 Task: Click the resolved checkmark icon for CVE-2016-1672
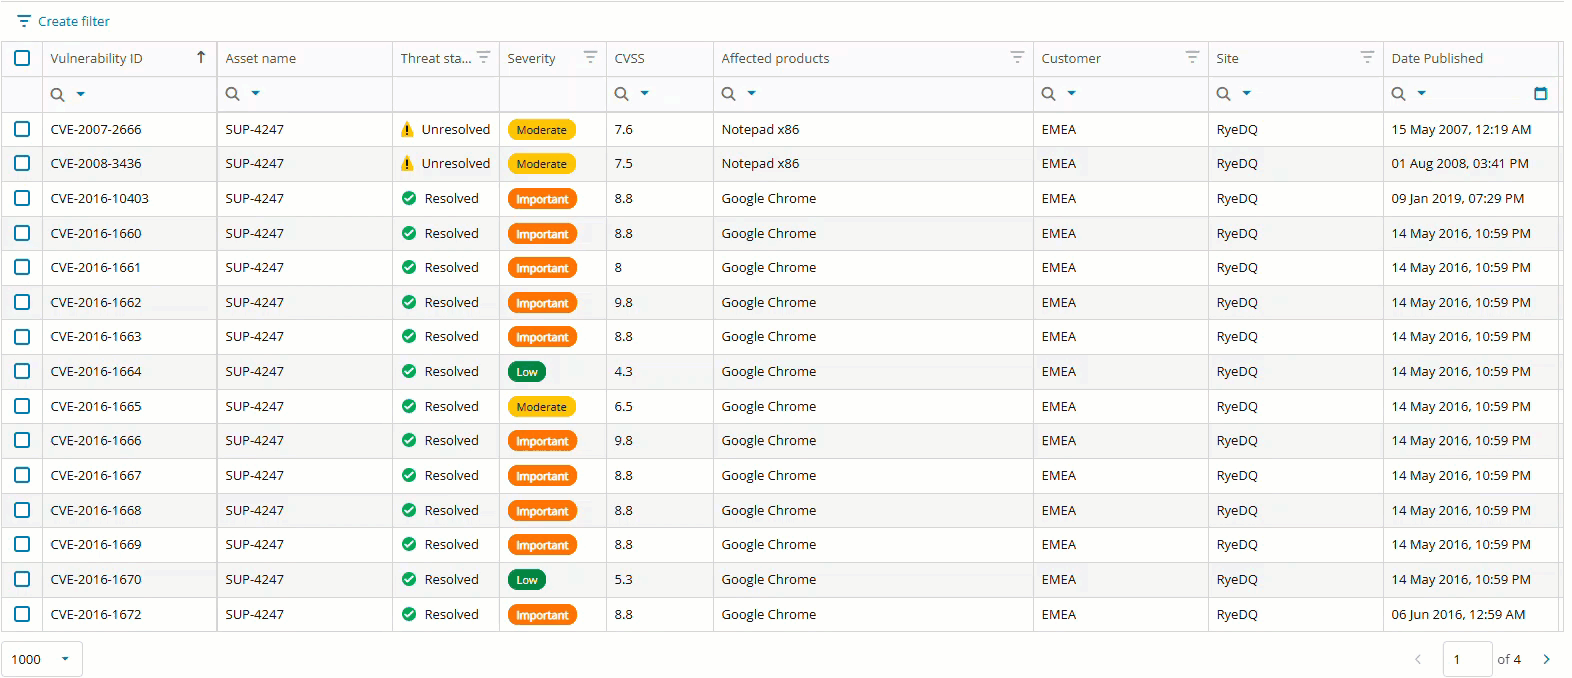click(409, 614)
